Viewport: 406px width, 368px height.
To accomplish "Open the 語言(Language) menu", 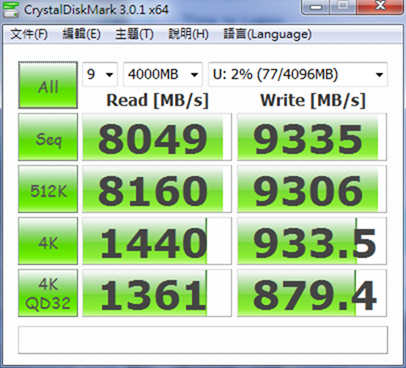I will coord(268,34).
